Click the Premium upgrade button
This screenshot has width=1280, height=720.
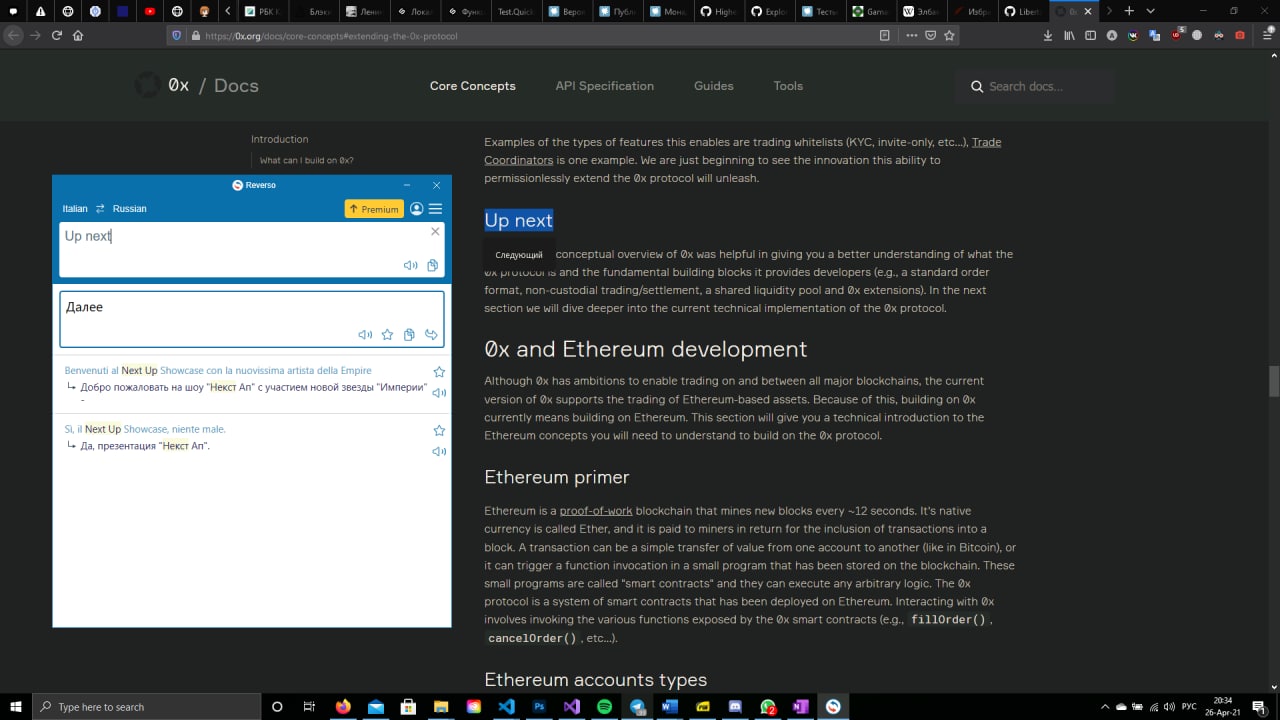374,209
